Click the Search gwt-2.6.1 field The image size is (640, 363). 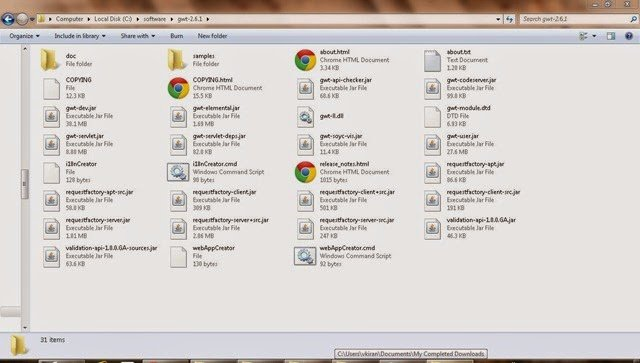click(x=578, y=19)
